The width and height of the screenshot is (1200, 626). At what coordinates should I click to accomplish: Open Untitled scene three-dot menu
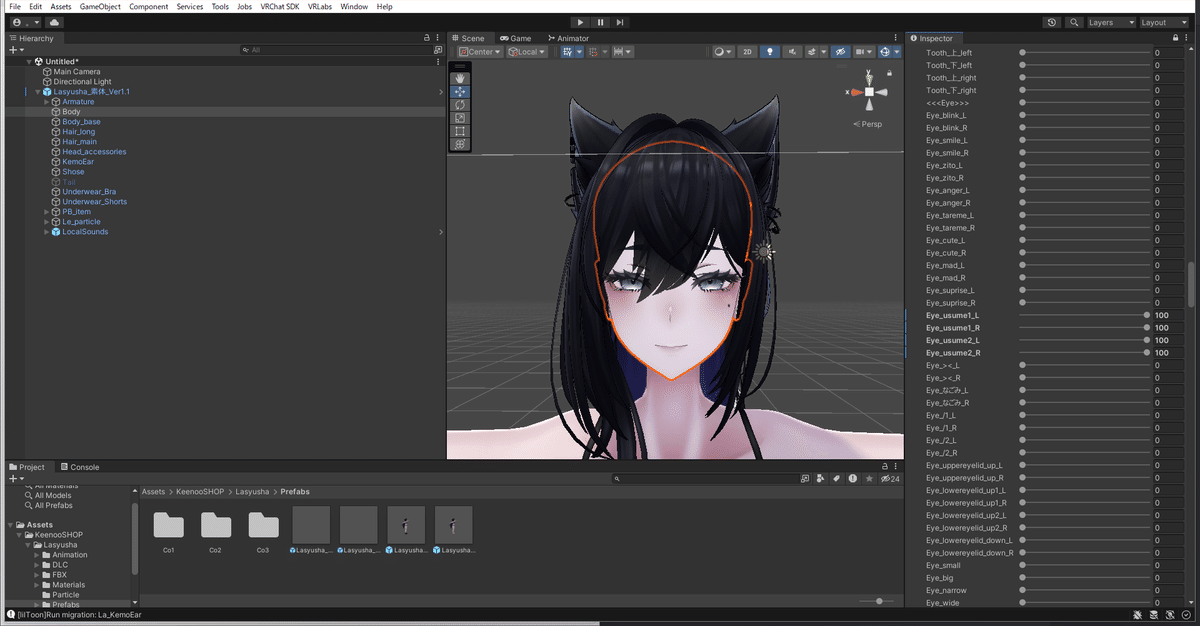pyautogui.click(x=438, y=61)
